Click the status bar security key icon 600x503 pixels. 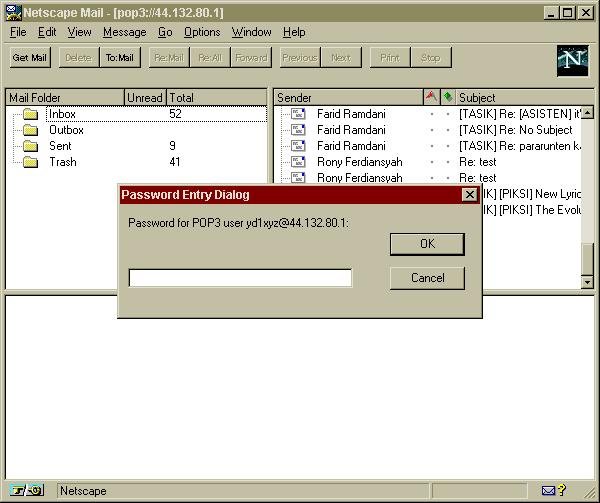27,490
